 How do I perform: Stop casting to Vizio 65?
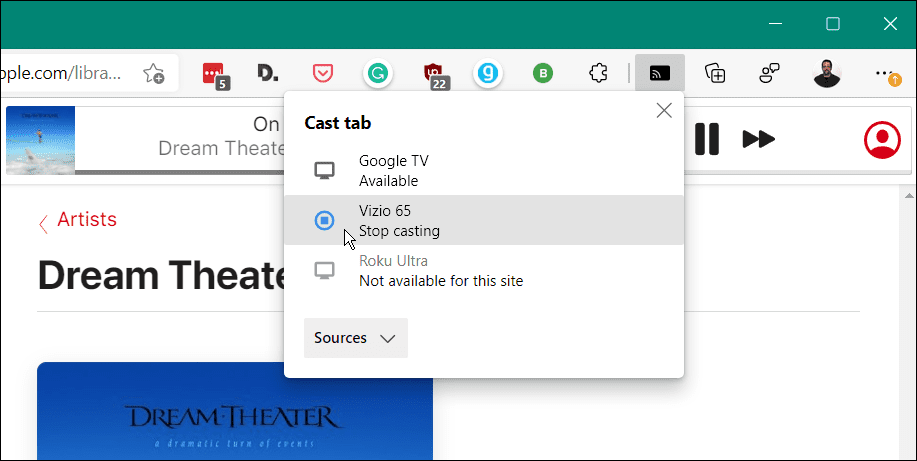pos(484,220)
